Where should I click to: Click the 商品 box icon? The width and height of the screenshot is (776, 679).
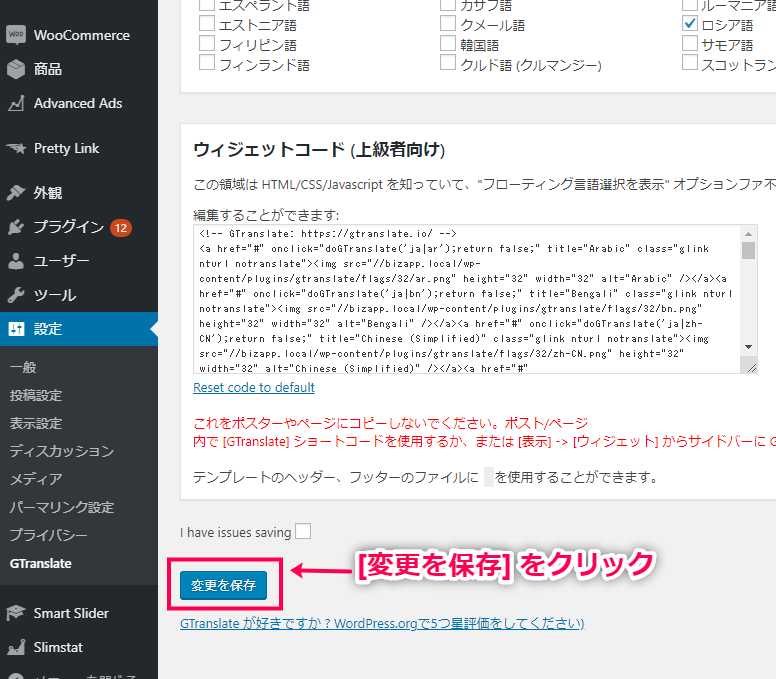tap(16, 69)
